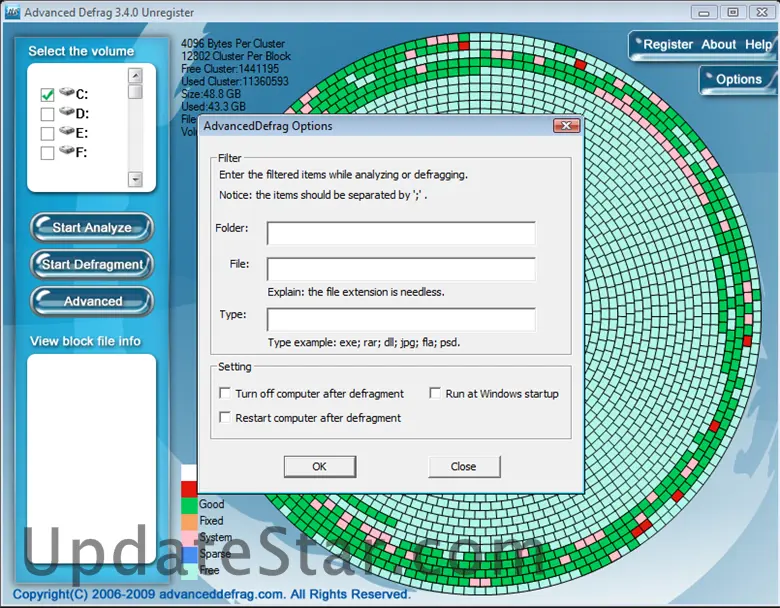Image resolution: width=780 pixels, height=608 pixels.
Task: Enable Turn off computer after defragment
Action: [x=225, y=393]
